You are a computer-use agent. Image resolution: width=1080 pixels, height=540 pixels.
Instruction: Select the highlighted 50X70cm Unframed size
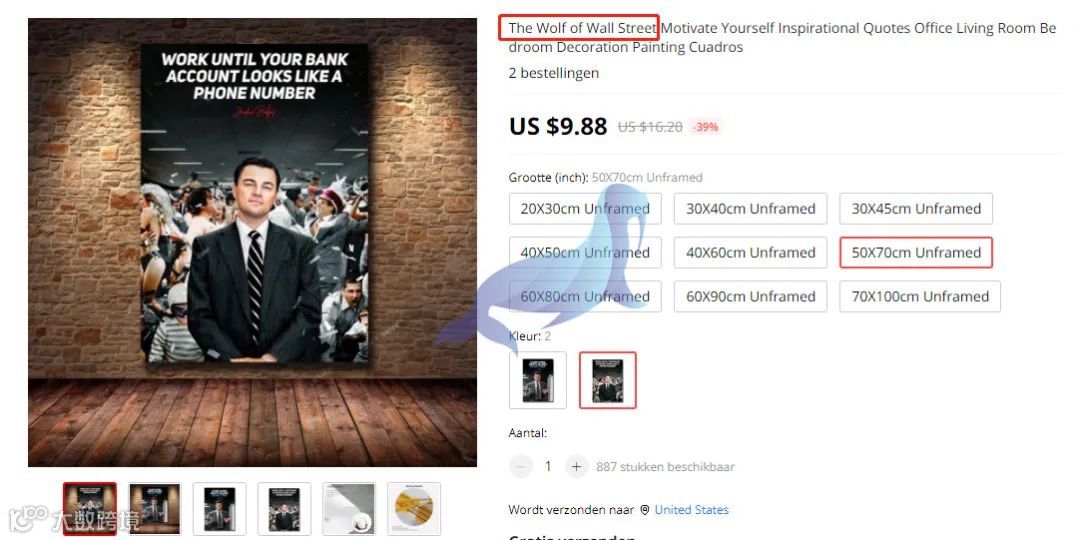(915, 252)
